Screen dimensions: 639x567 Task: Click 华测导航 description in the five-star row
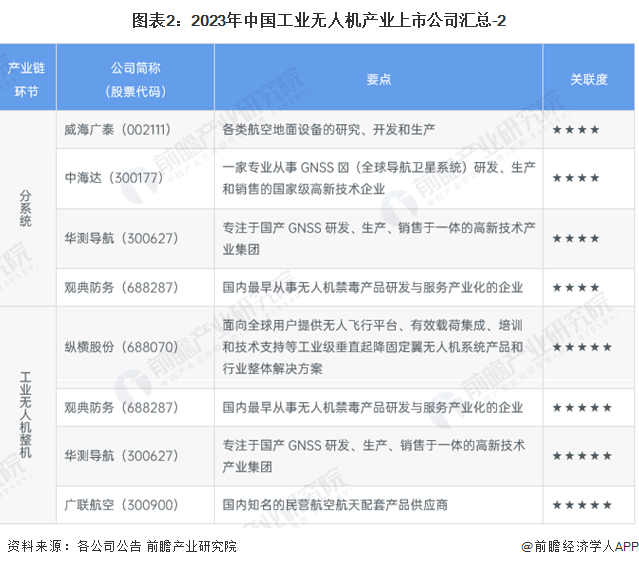(x=373, y=456)
